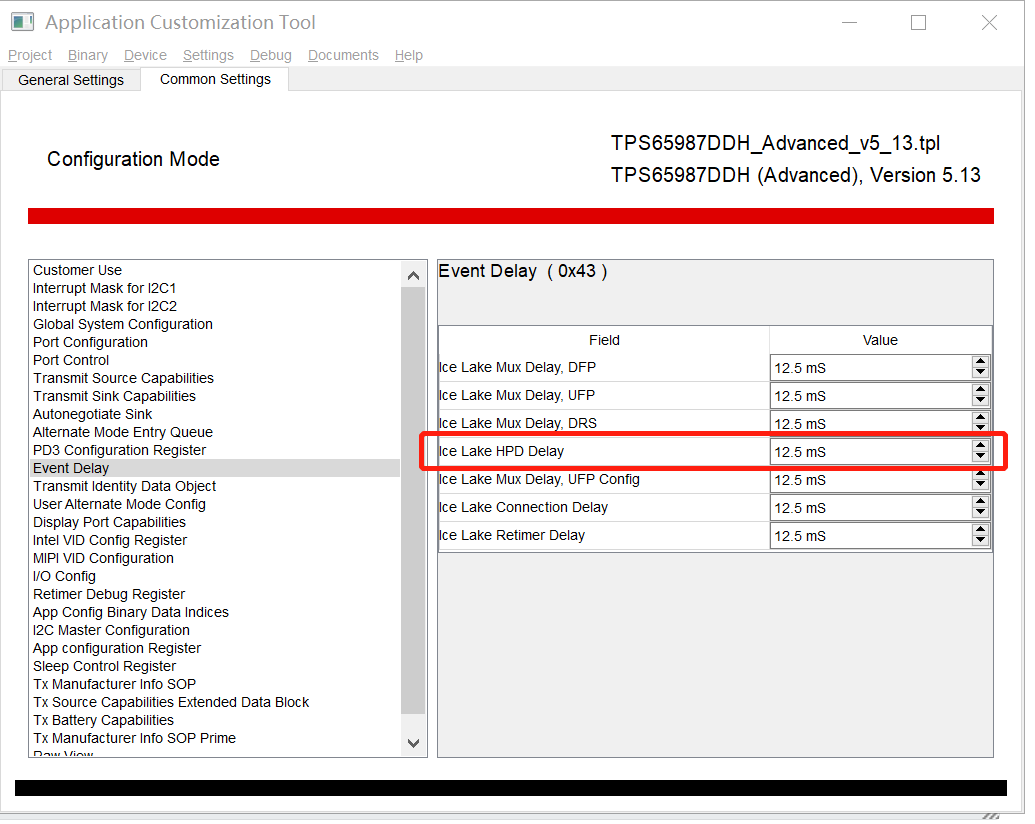Select Retimer Debug Register

click(109, 594)
